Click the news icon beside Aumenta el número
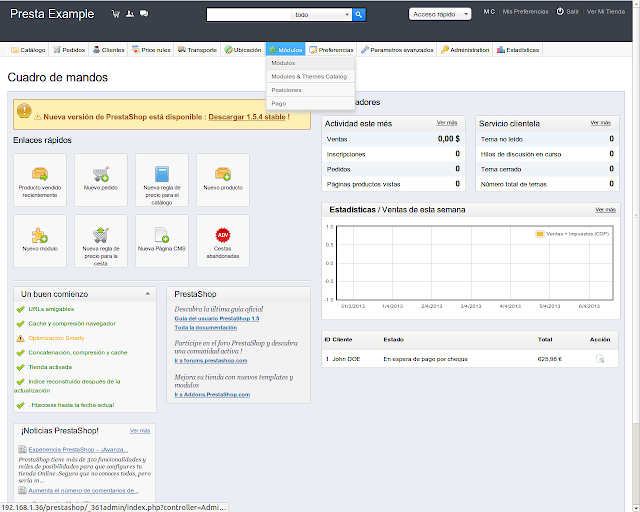The image size is (640, 512). [x=22, y=490]
